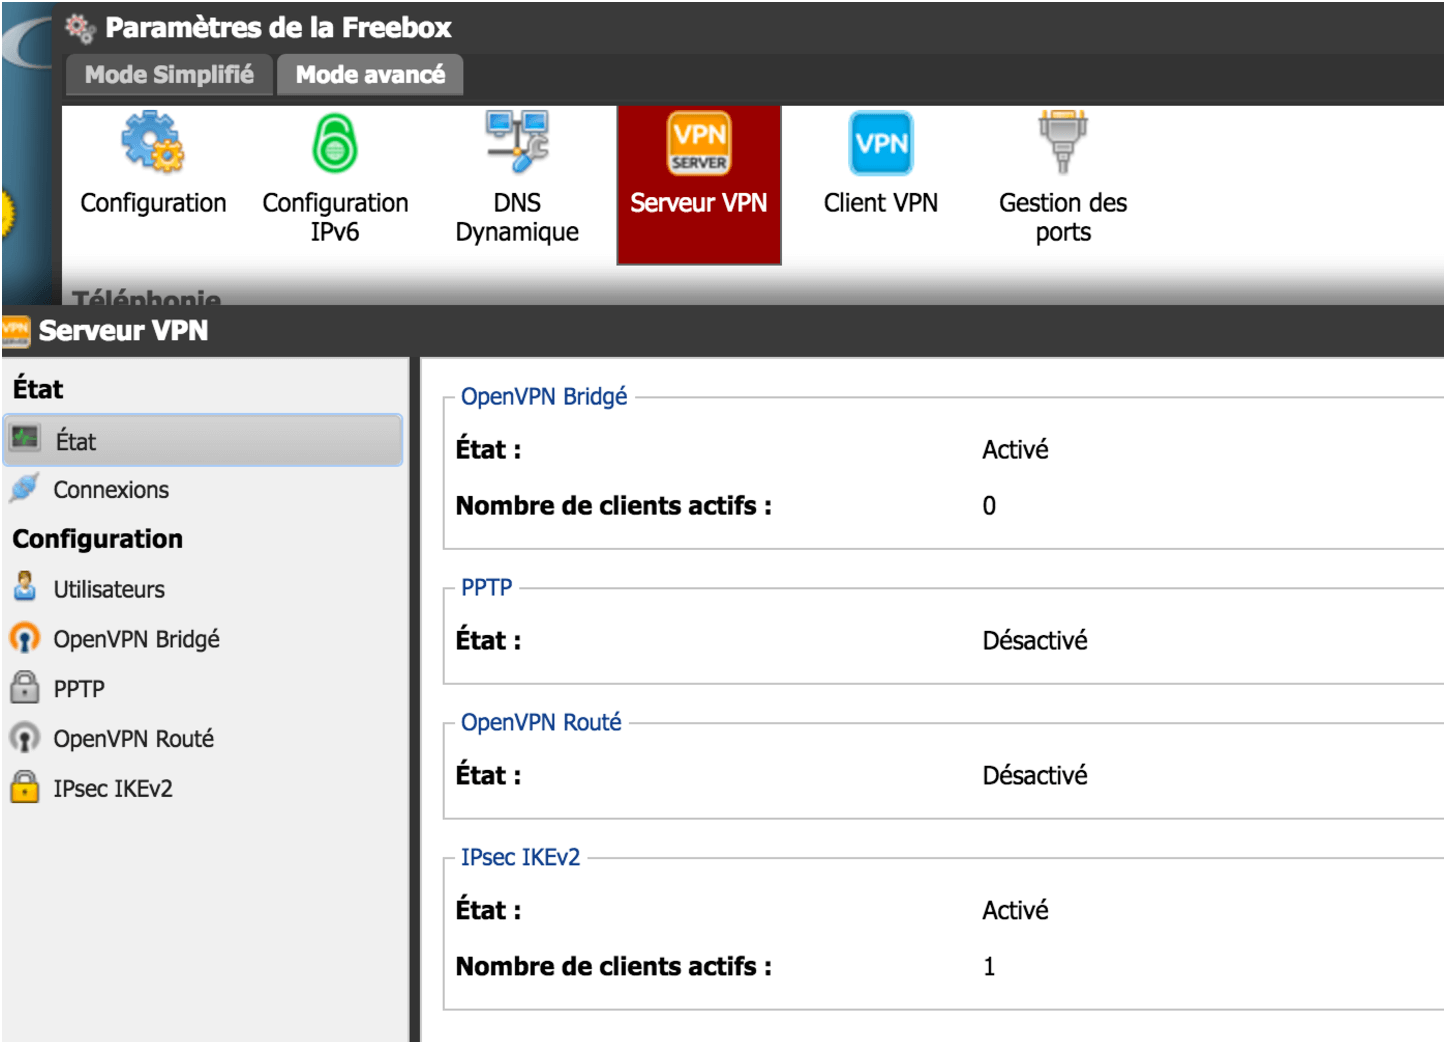This screenshot has width=1450, height=1042.
Task: Open Utilisateurs configuration entry
Action: (x=109, y=589)
